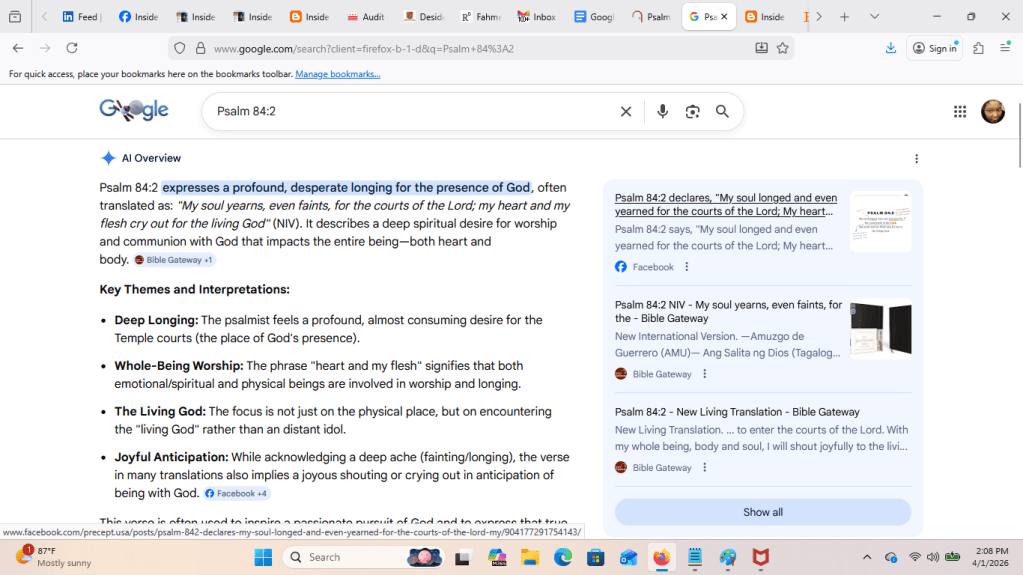Reload the current page
The image size is (1023, 575).
tap(72, 48)
